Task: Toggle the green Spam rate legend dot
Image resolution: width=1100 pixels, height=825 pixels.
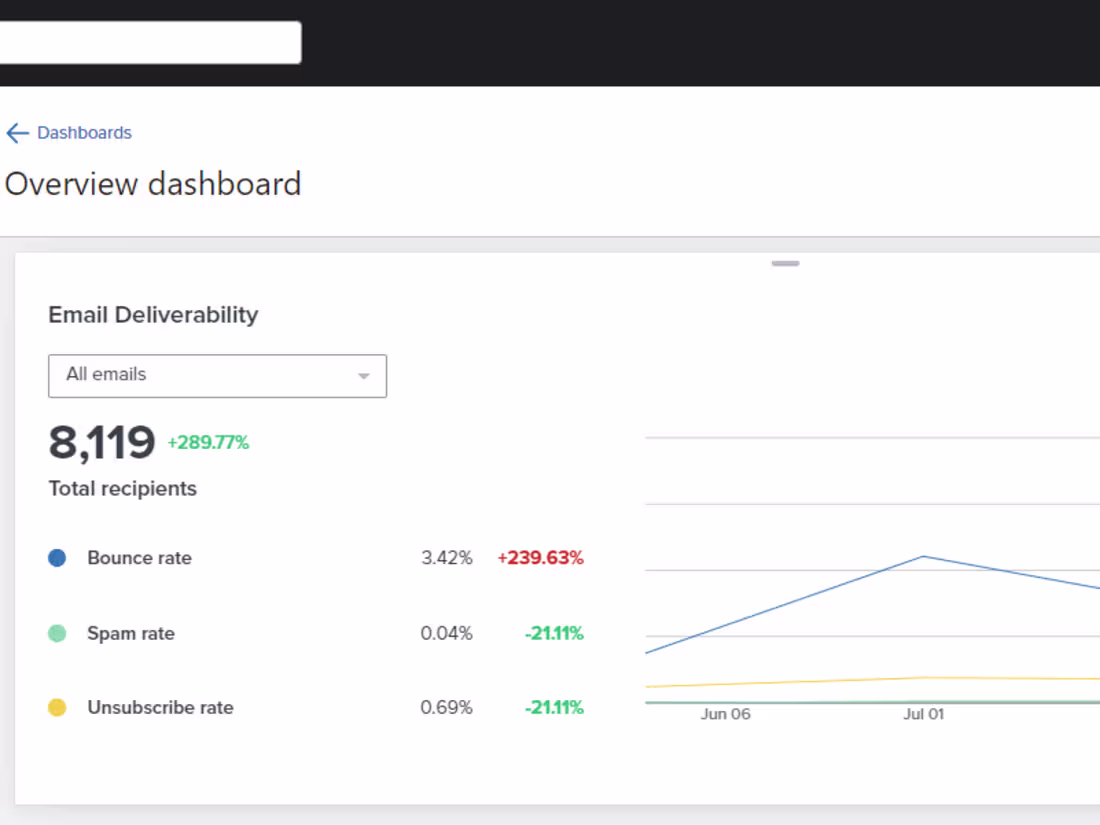Action: coord(57,633)
